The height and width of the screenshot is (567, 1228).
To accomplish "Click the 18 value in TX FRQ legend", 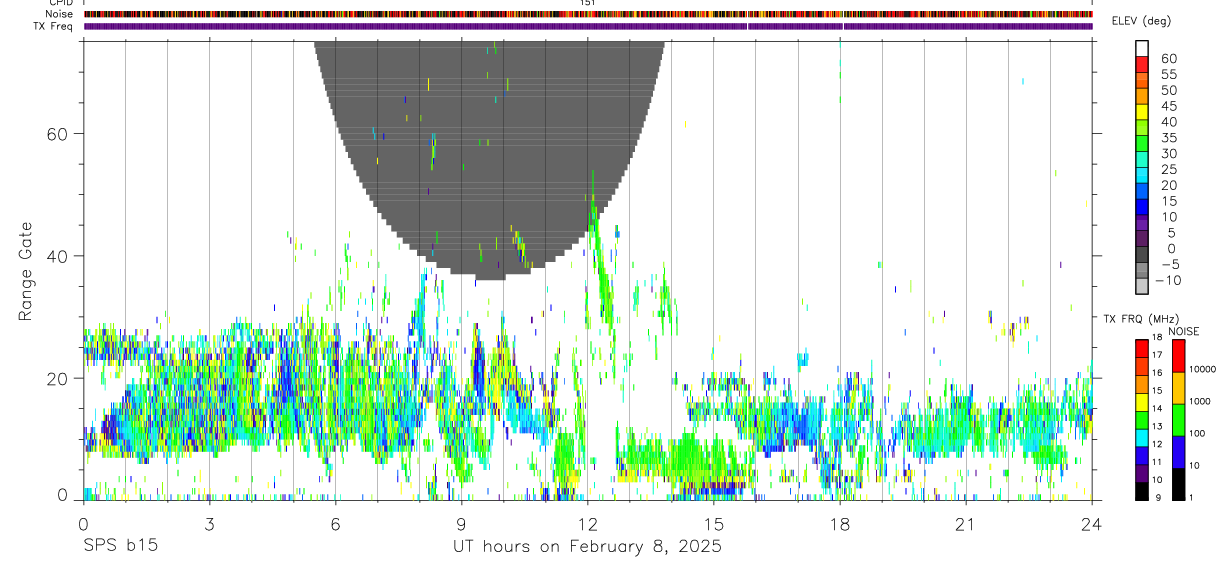I will point(1157,338).
